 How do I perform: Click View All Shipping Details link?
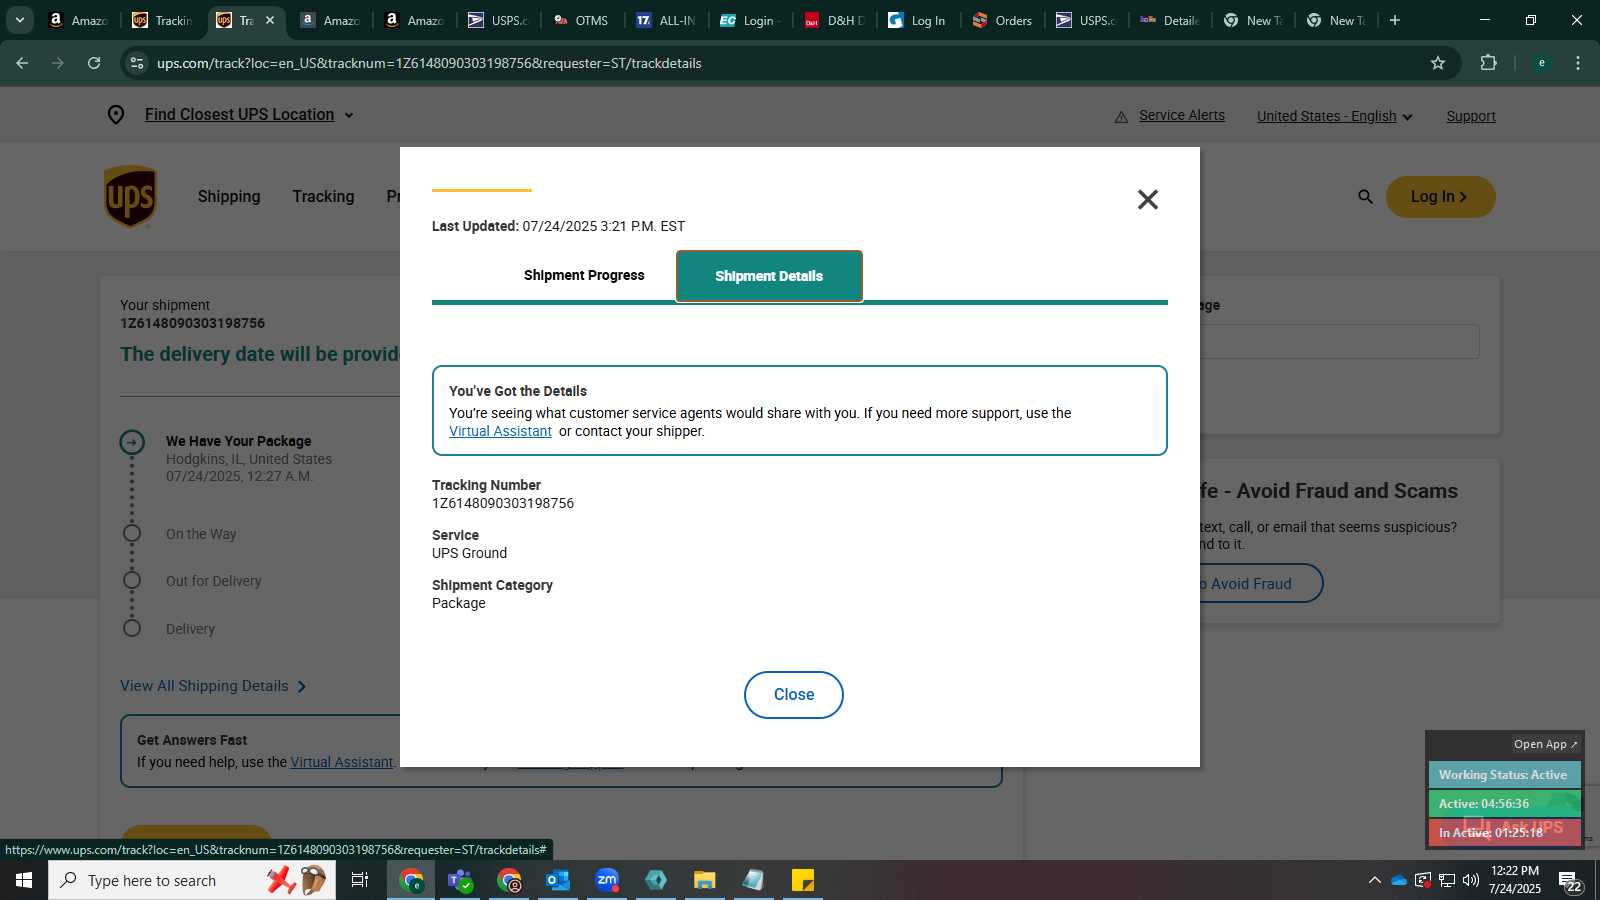(x=213, y=686)
